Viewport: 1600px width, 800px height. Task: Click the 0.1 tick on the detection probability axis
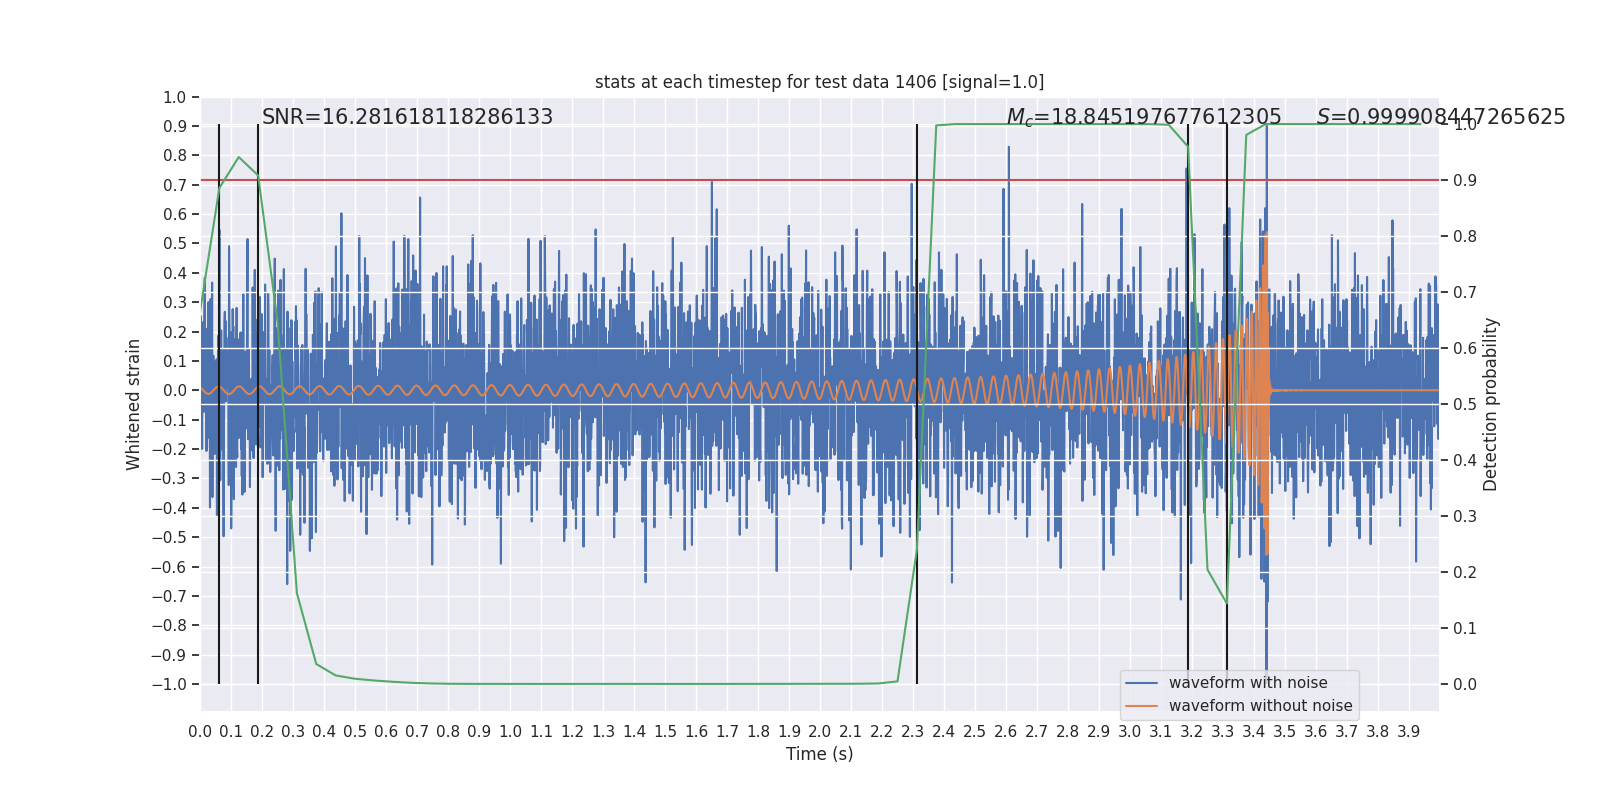1464,629
